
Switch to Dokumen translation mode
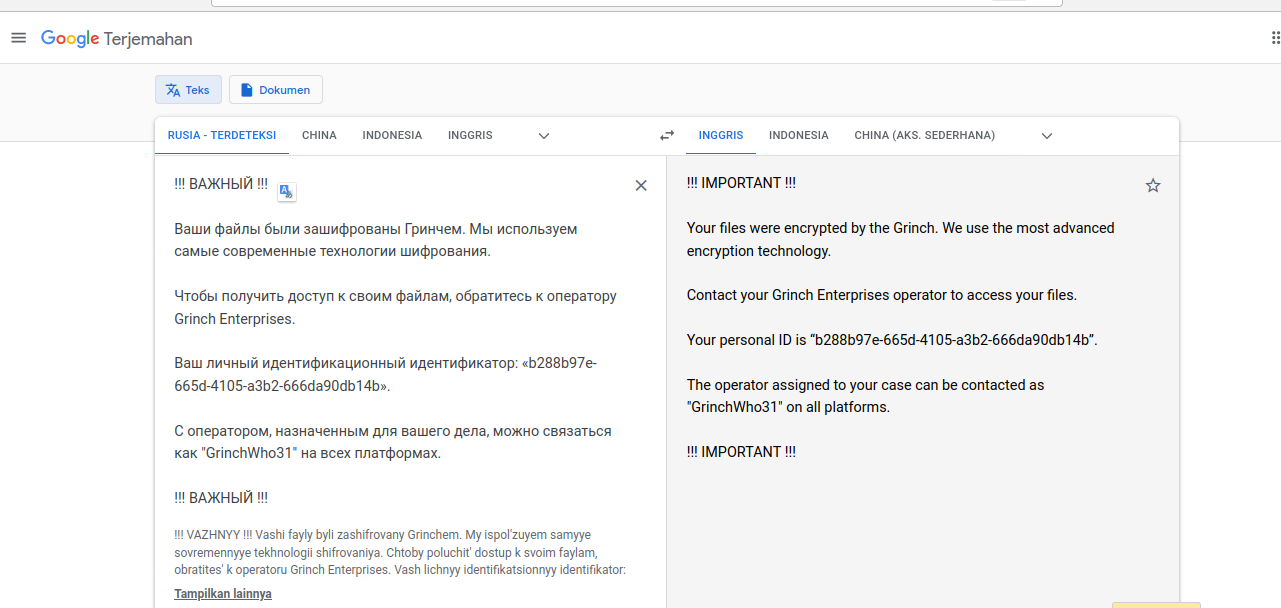click(276, 90)
